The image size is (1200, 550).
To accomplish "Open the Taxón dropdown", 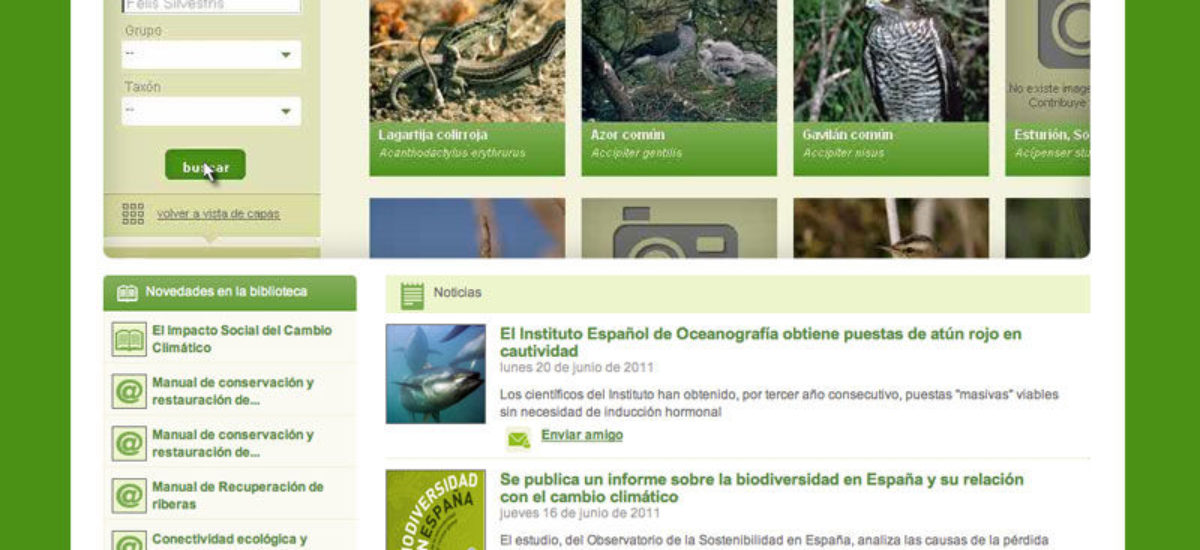I will coord(211,111).
